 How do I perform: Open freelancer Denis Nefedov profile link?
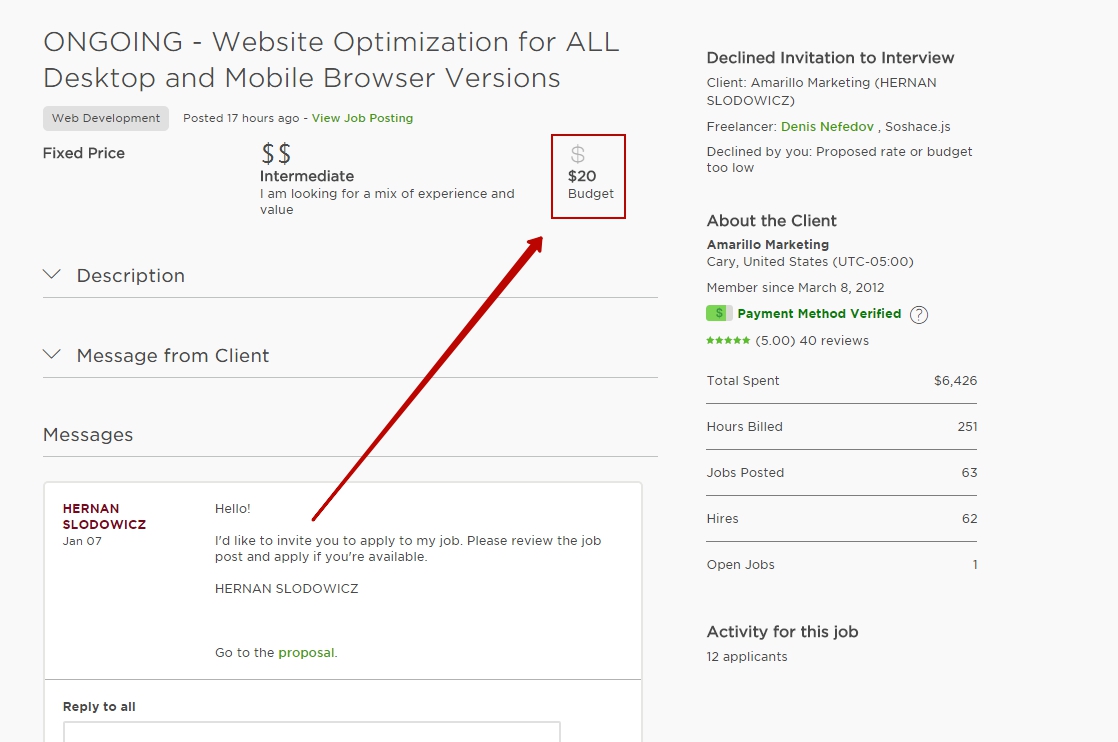tap(827, 126)
